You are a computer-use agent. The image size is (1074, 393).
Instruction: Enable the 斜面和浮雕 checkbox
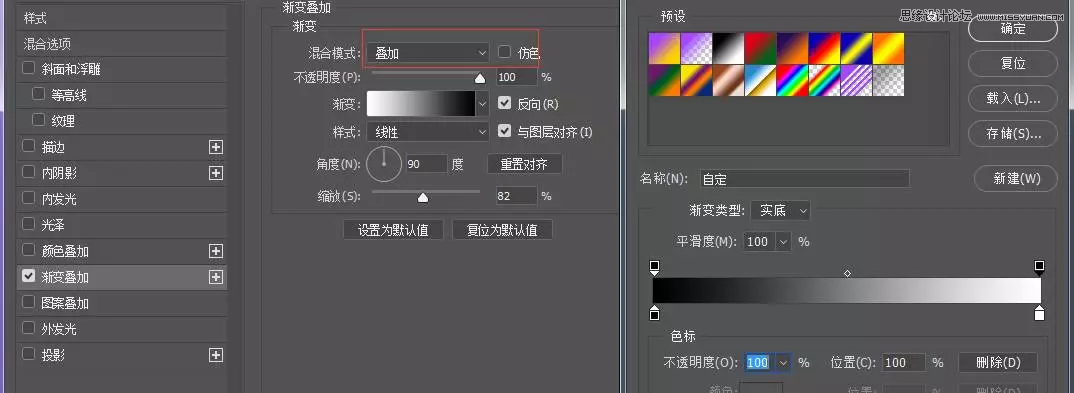[29, 69]
